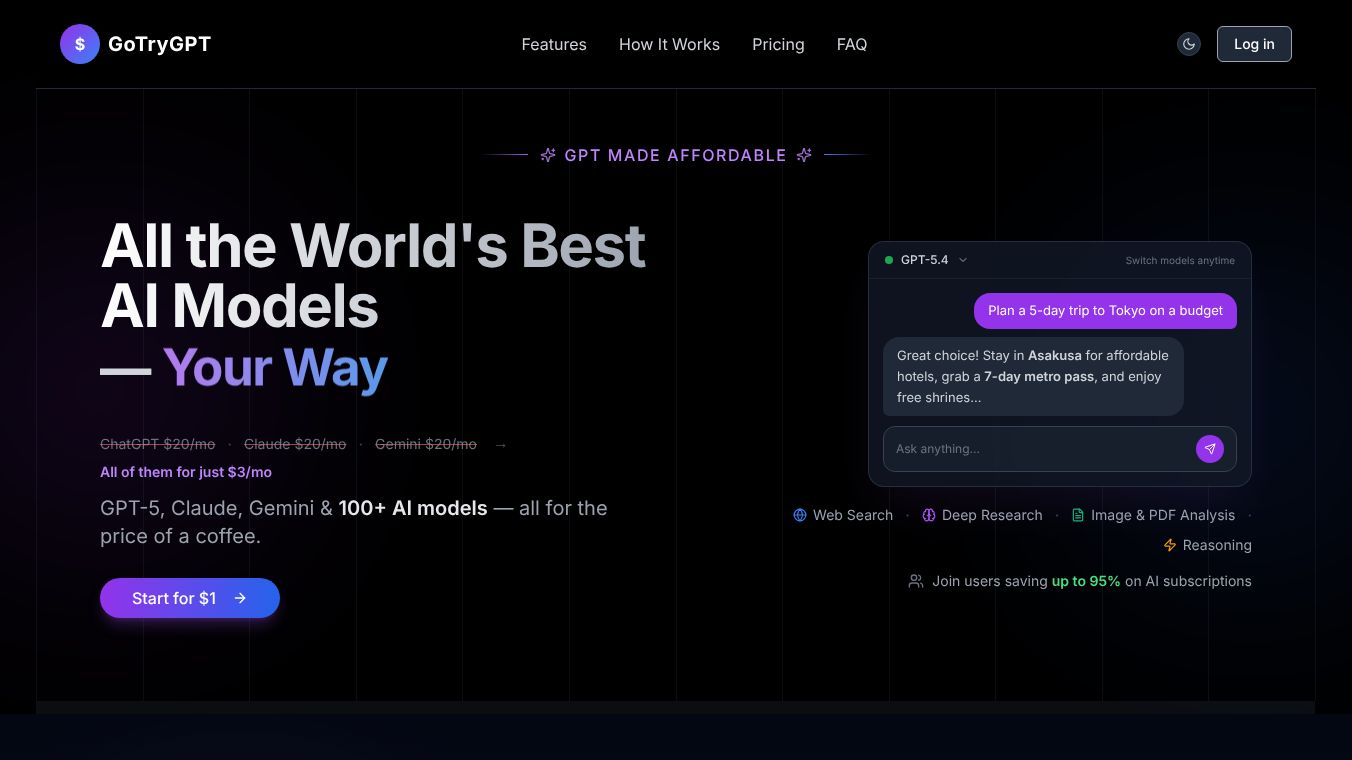Open the FAQ nav link
This screenshot has height=760, width=1352.
(x=852, y=44)
